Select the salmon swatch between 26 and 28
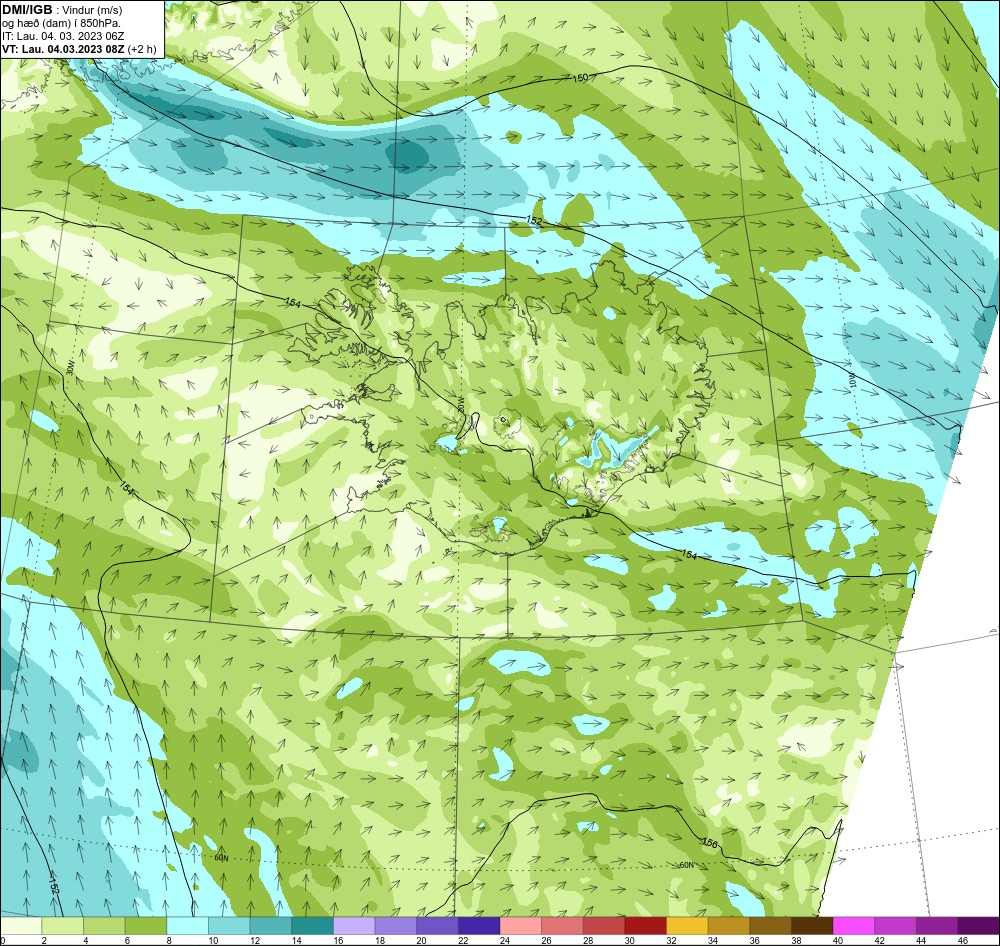The width and height of the screenshot is (1000, 946). point(562,926)
